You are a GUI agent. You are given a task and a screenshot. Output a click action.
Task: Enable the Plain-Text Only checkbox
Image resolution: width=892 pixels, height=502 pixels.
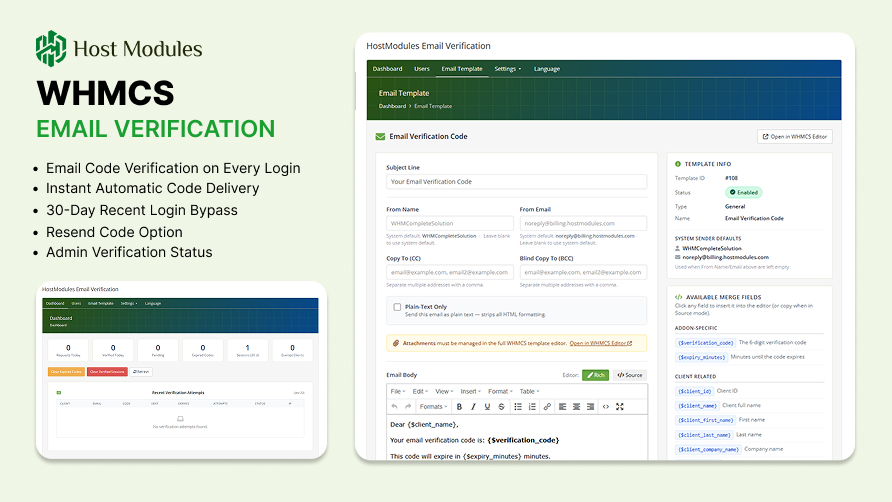point(397,307)
